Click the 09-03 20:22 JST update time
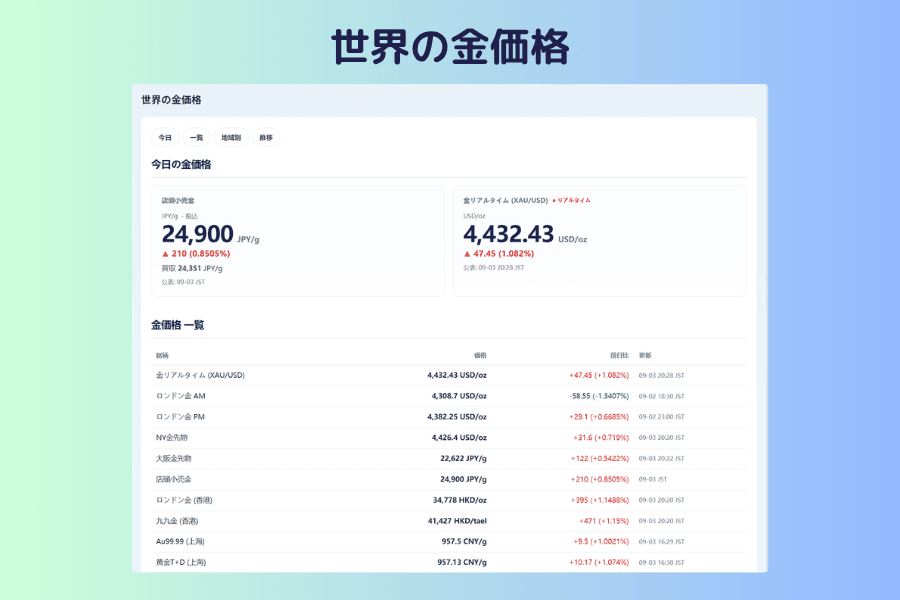 pyautogui.click(x=662, y=458)
